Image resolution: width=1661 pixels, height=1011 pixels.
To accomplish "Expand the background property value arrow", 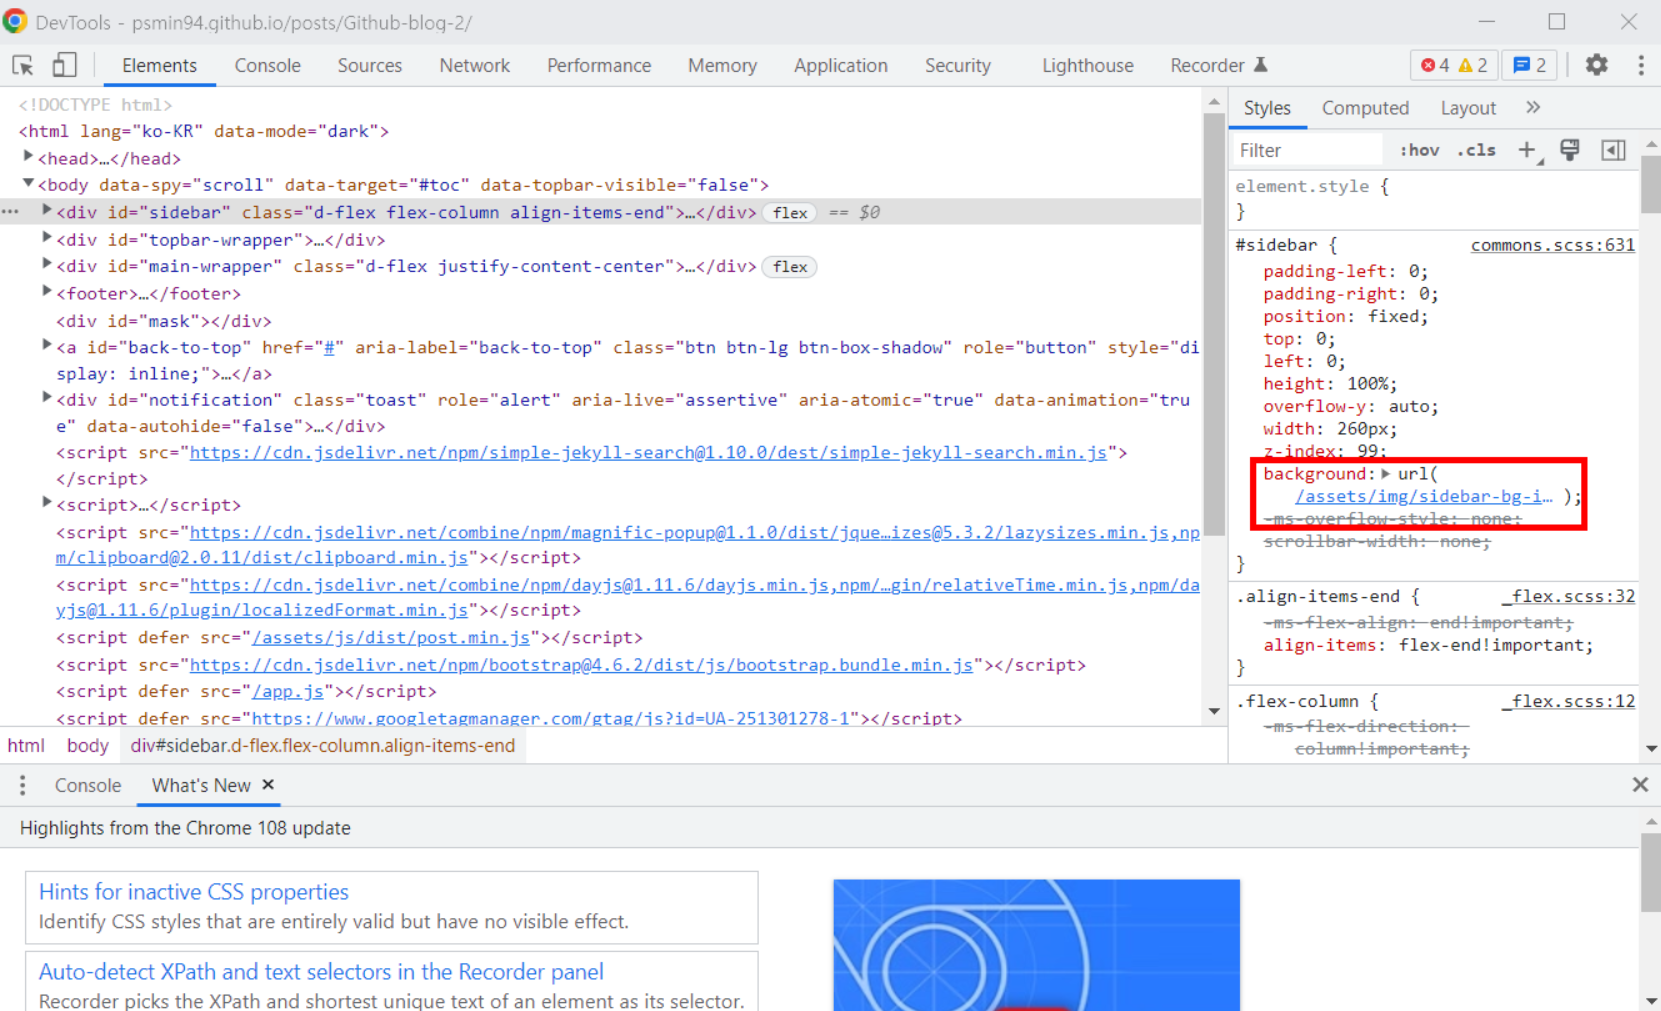I will coord(1385,474).
